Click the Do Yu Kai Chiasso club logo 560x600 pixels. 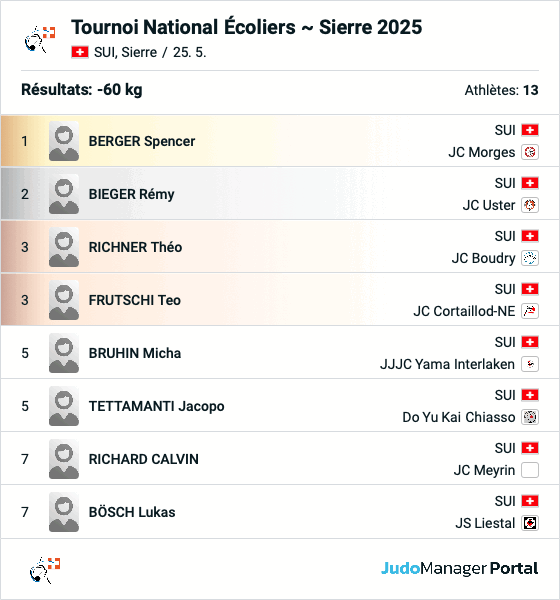530,417
